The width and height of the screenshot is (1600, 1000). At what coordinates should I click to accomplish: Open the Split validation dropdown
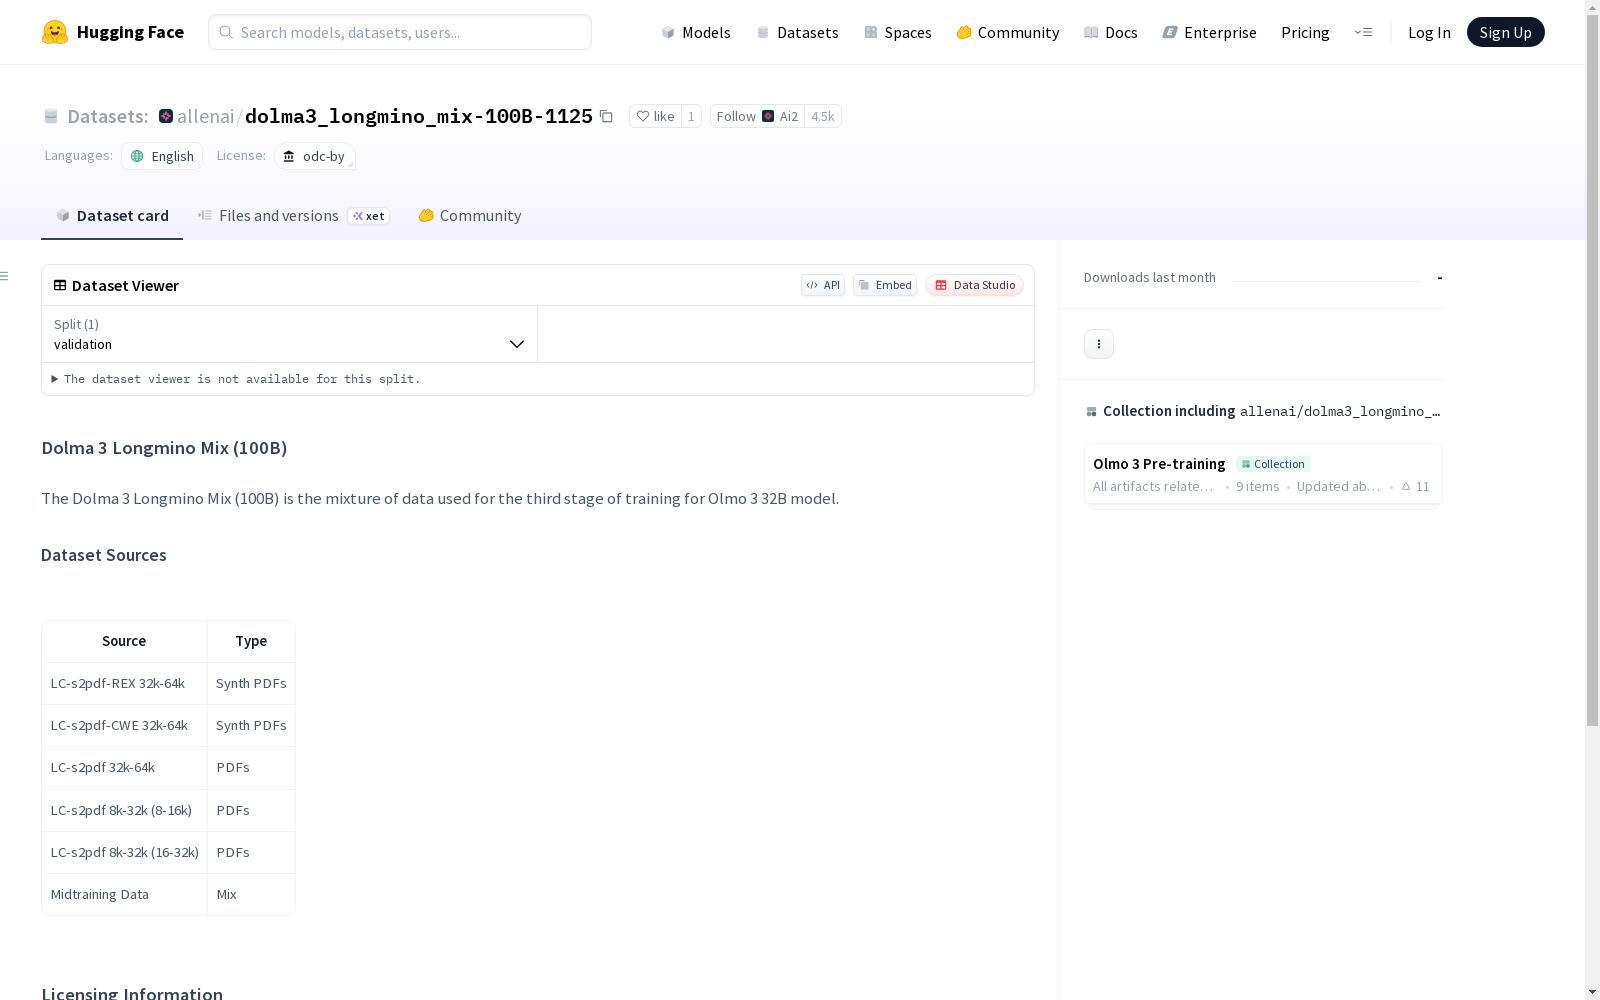coord(289,334)
